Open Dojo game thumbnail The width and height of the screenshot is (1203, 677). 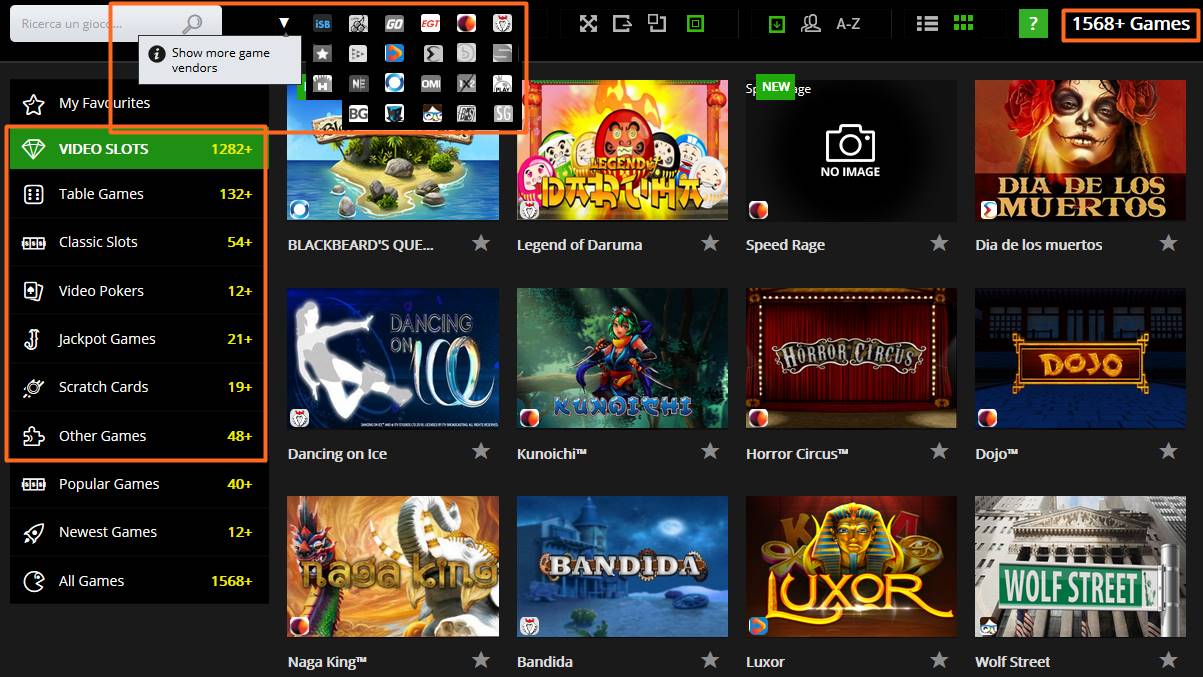[1080, 358]
